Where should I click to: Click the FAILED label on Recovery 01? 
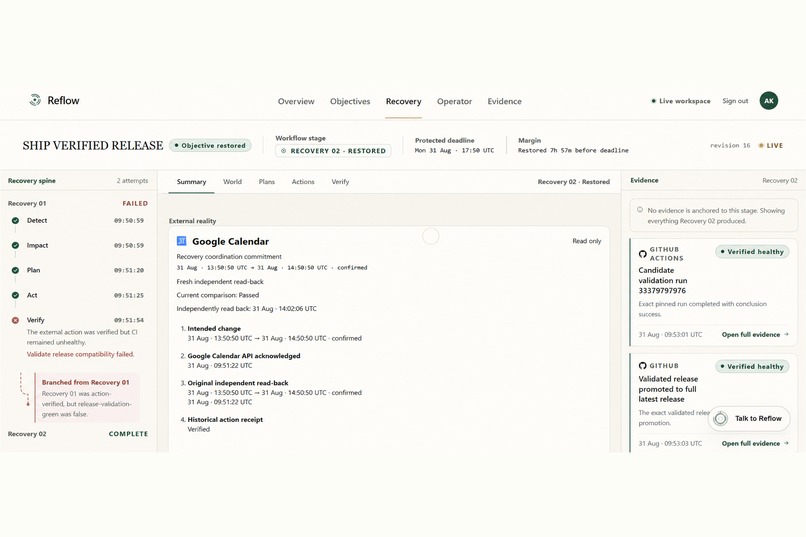(135, 203)
